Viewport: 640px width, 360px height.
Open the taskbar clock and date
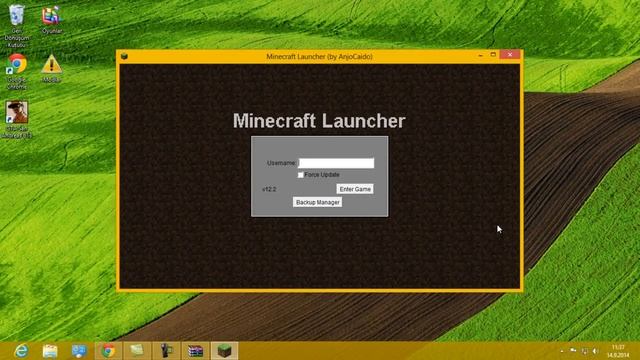point(618,351)
